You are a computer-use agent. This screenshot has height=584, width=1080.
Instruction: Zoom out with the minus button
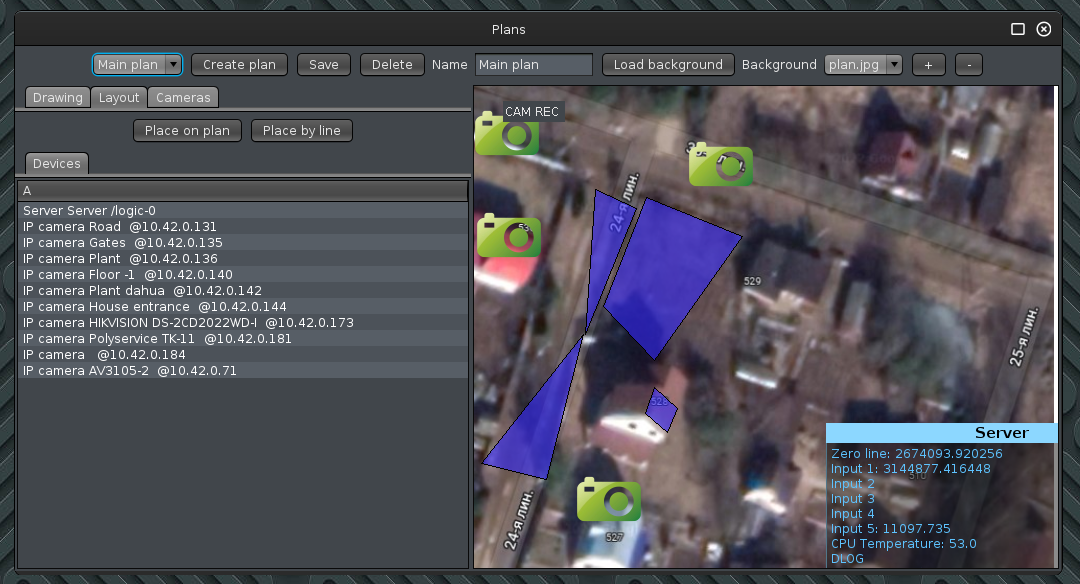pyautogui.click(x=968, y=65)
